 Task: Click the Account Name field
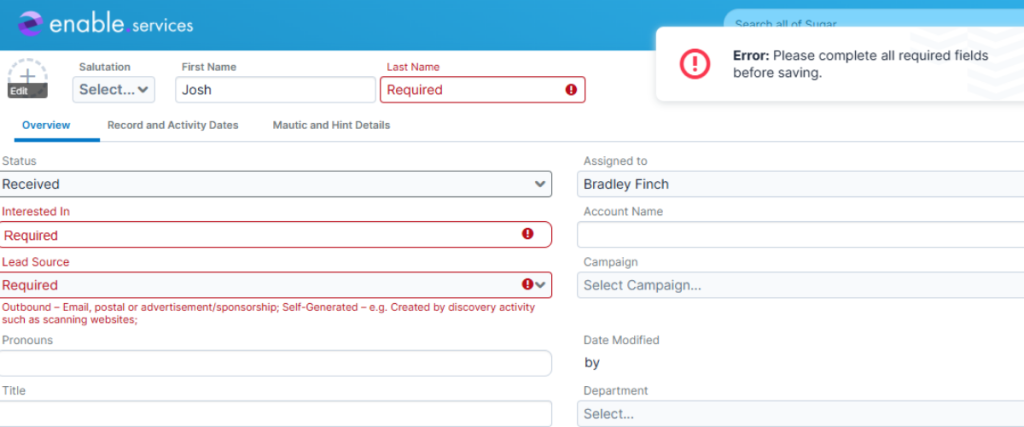point(801,234)
